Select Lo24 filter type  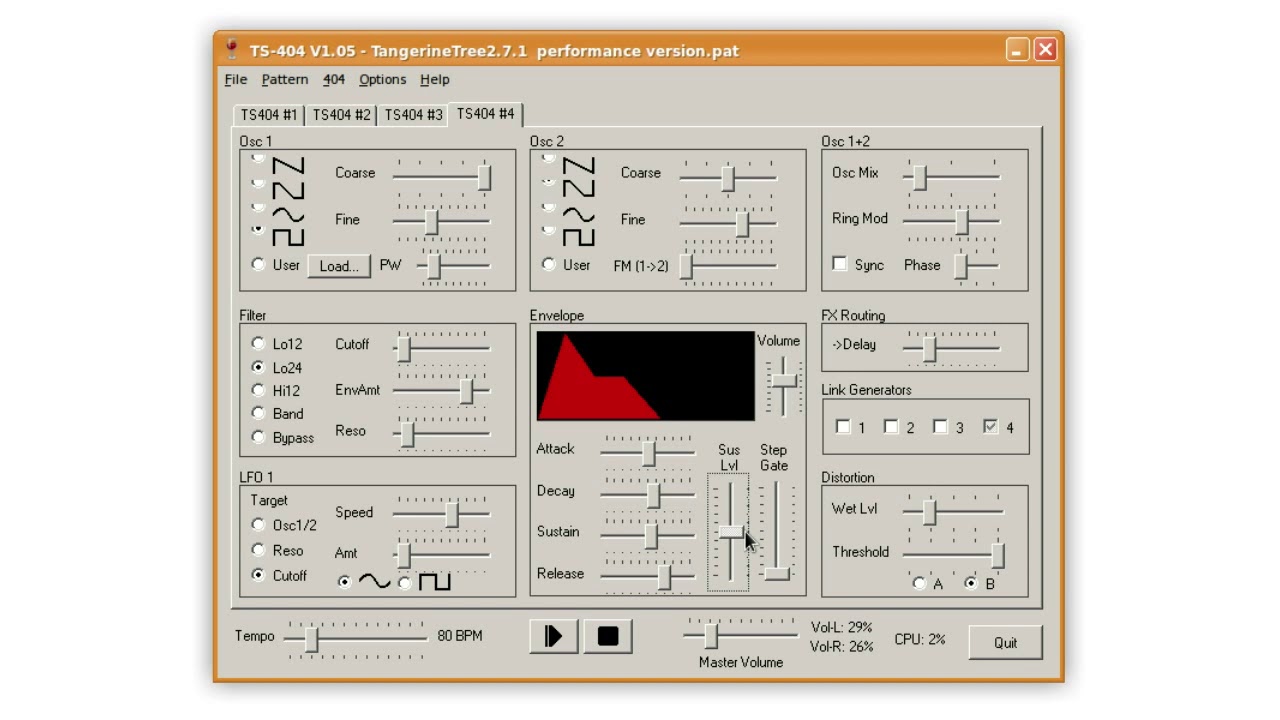(x=259, y=367)
